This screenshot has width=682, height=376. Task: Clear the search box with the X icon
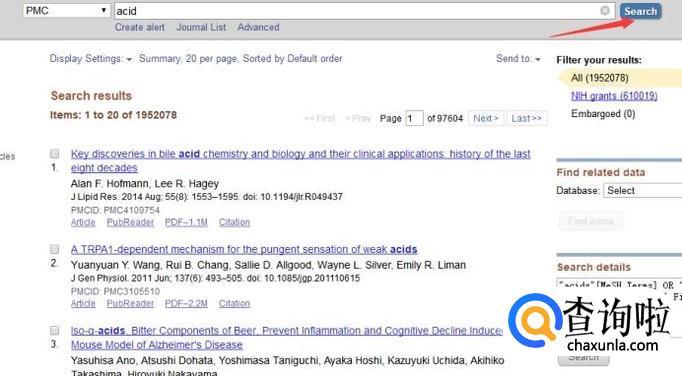point(605,10)
